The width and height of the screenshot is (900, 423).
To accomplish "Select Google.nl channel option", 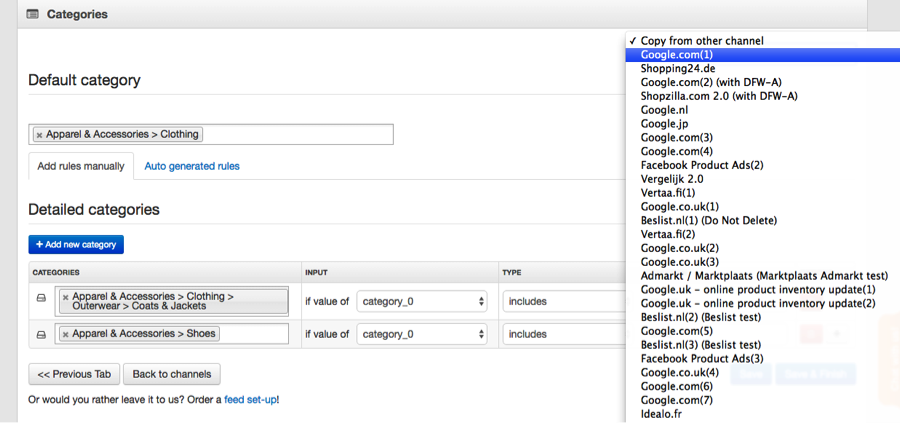I will tap(762, 110).
